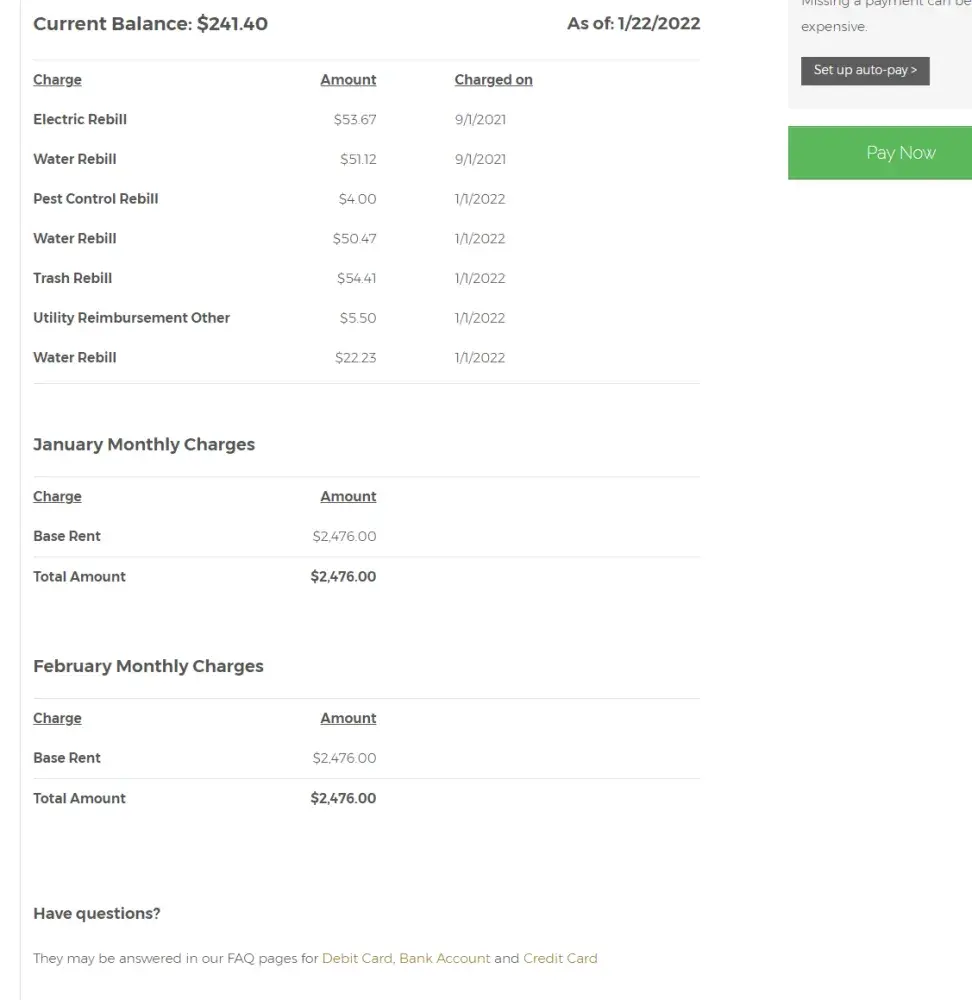
Task: Select the Trash Rebill charge label
Action: coord(73,278)
